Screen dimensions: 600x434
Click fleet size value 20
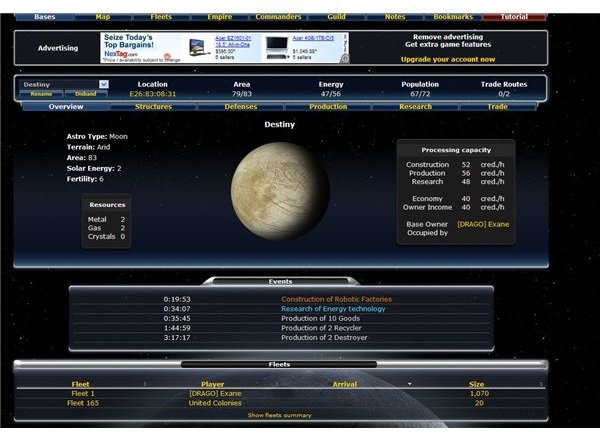479,403
